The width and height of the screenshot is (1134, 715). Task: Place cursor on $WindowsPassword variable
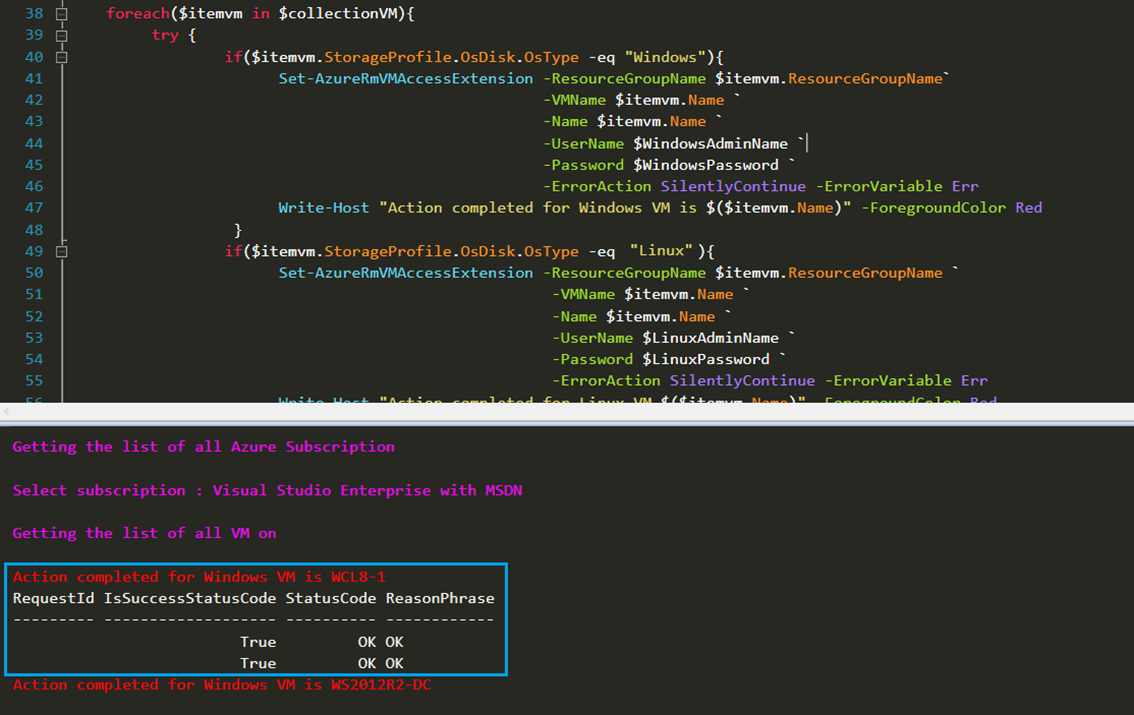pyautogui.click(x=705, y=165)
